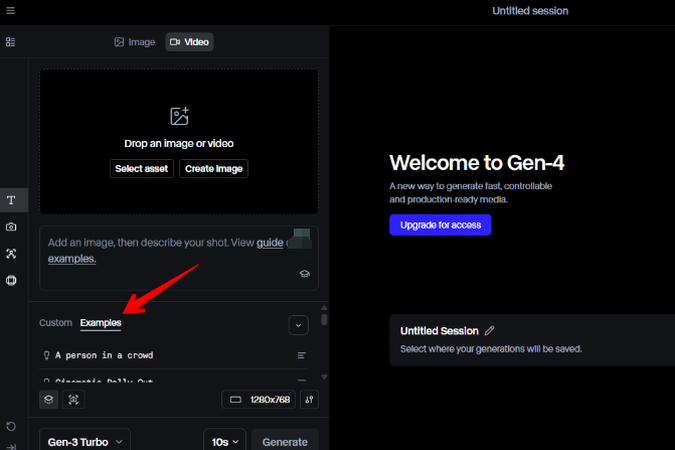Click the layers stack icon button

49,400
